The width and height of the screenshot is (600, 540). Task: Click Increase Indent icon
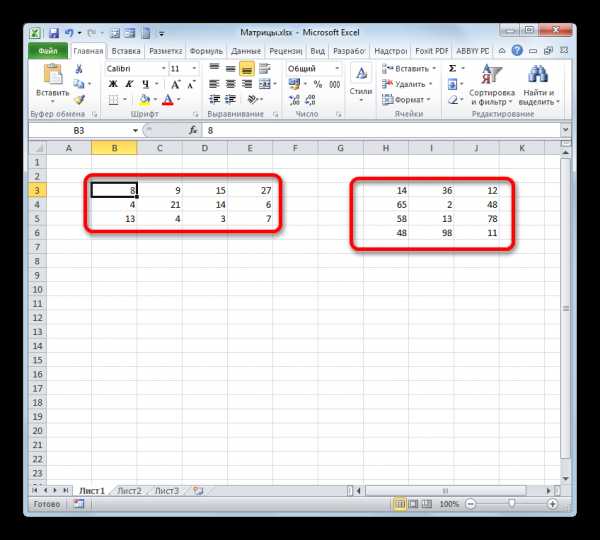tap(230, 100)
